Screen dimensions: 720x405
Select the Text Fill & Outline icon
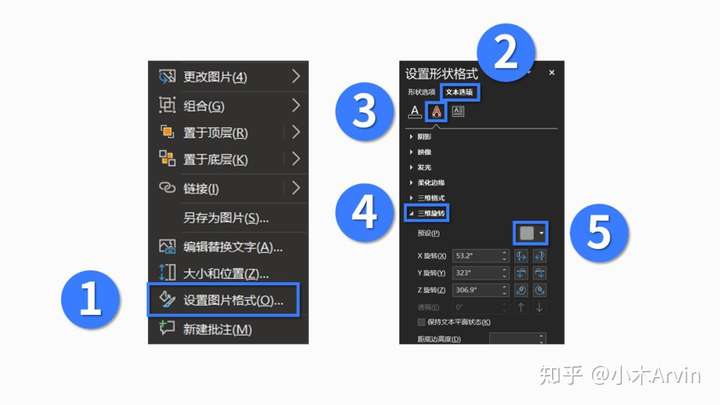click(x=415, y=112)
